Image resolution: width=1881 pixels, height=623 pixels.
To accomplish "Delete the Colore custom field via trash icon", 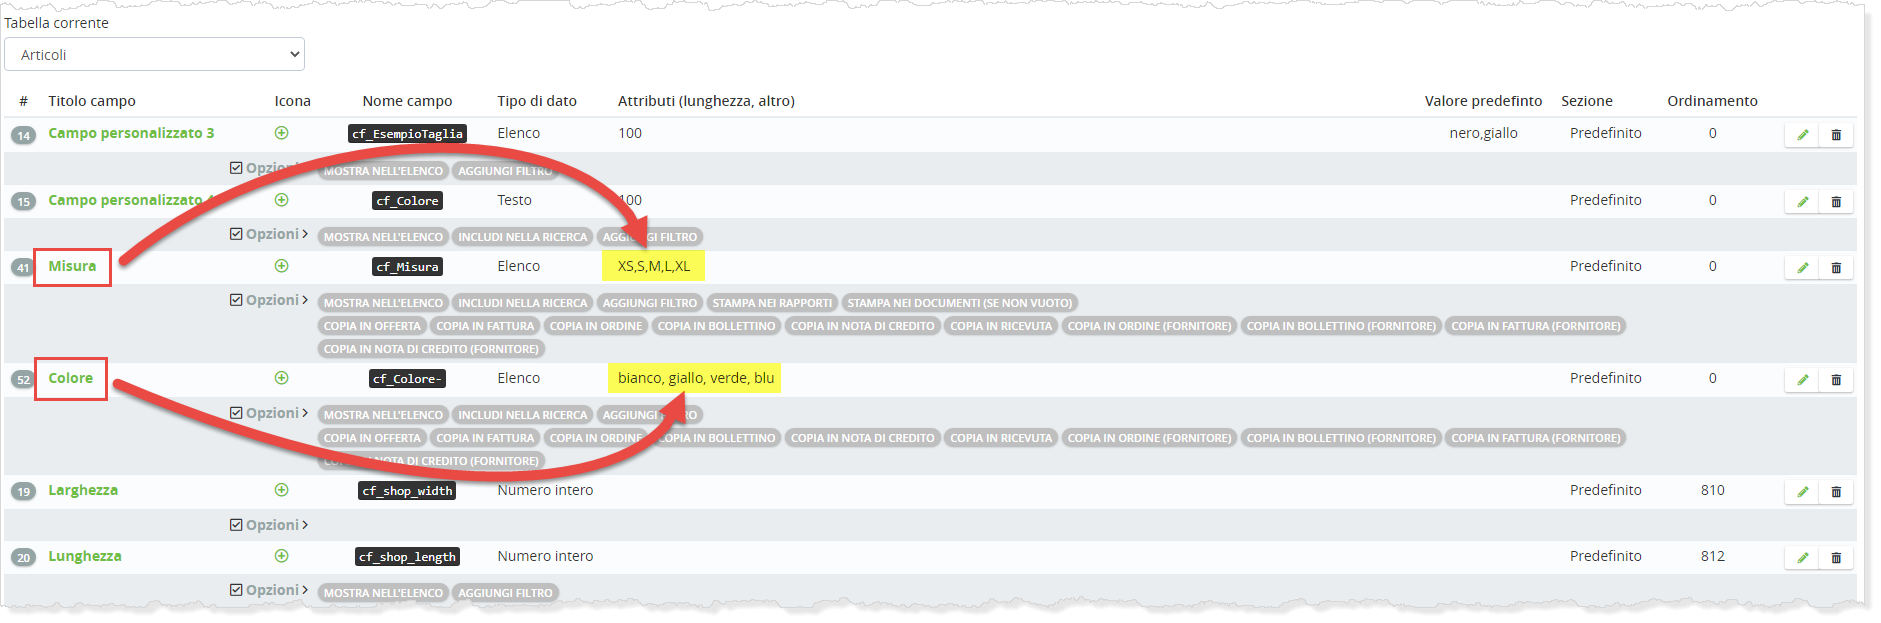I will (x=1836, y=380).
